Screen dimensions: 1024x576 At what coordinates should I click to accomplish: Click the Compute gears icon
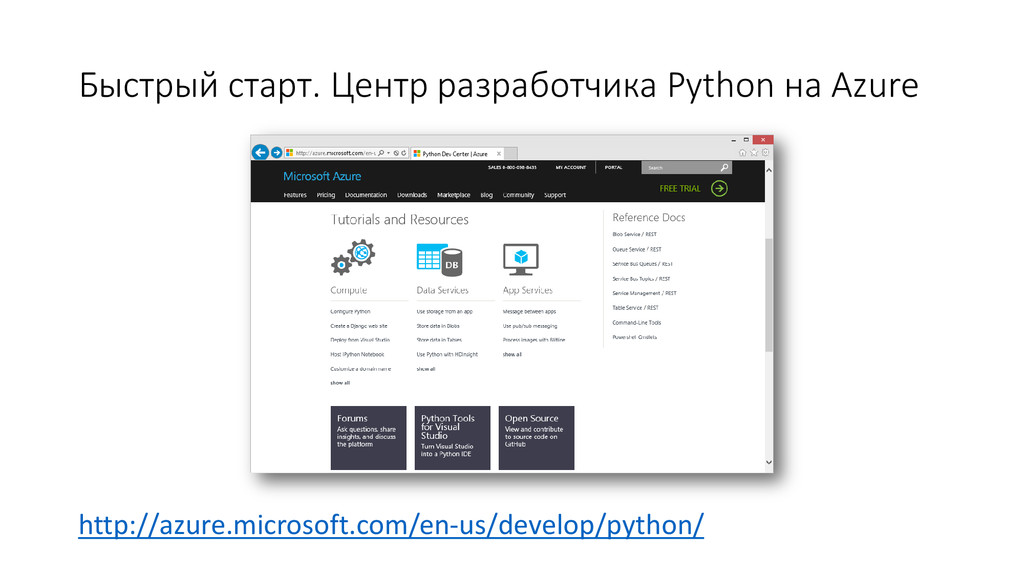(x=353, y=257)
